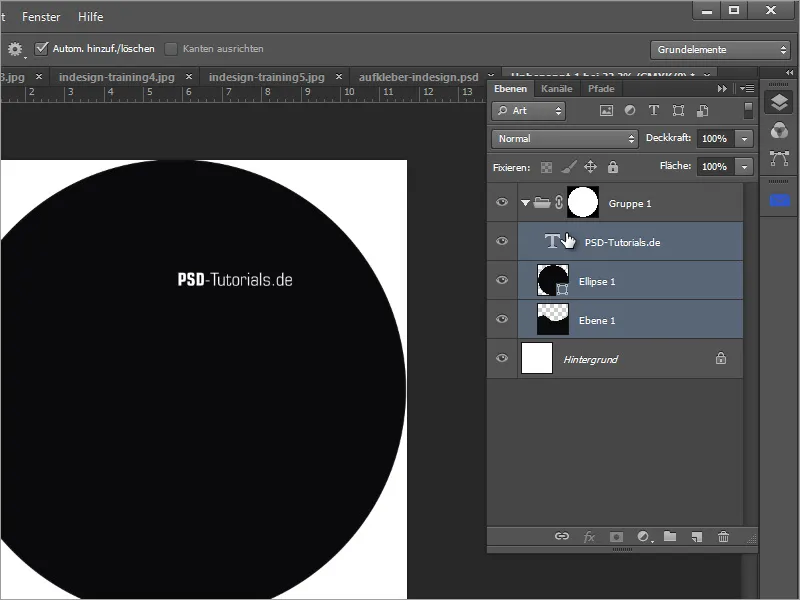Click the Deckkraft 100% value field
The height and width of the screenshot is (600, 800).
click(716, 139)
